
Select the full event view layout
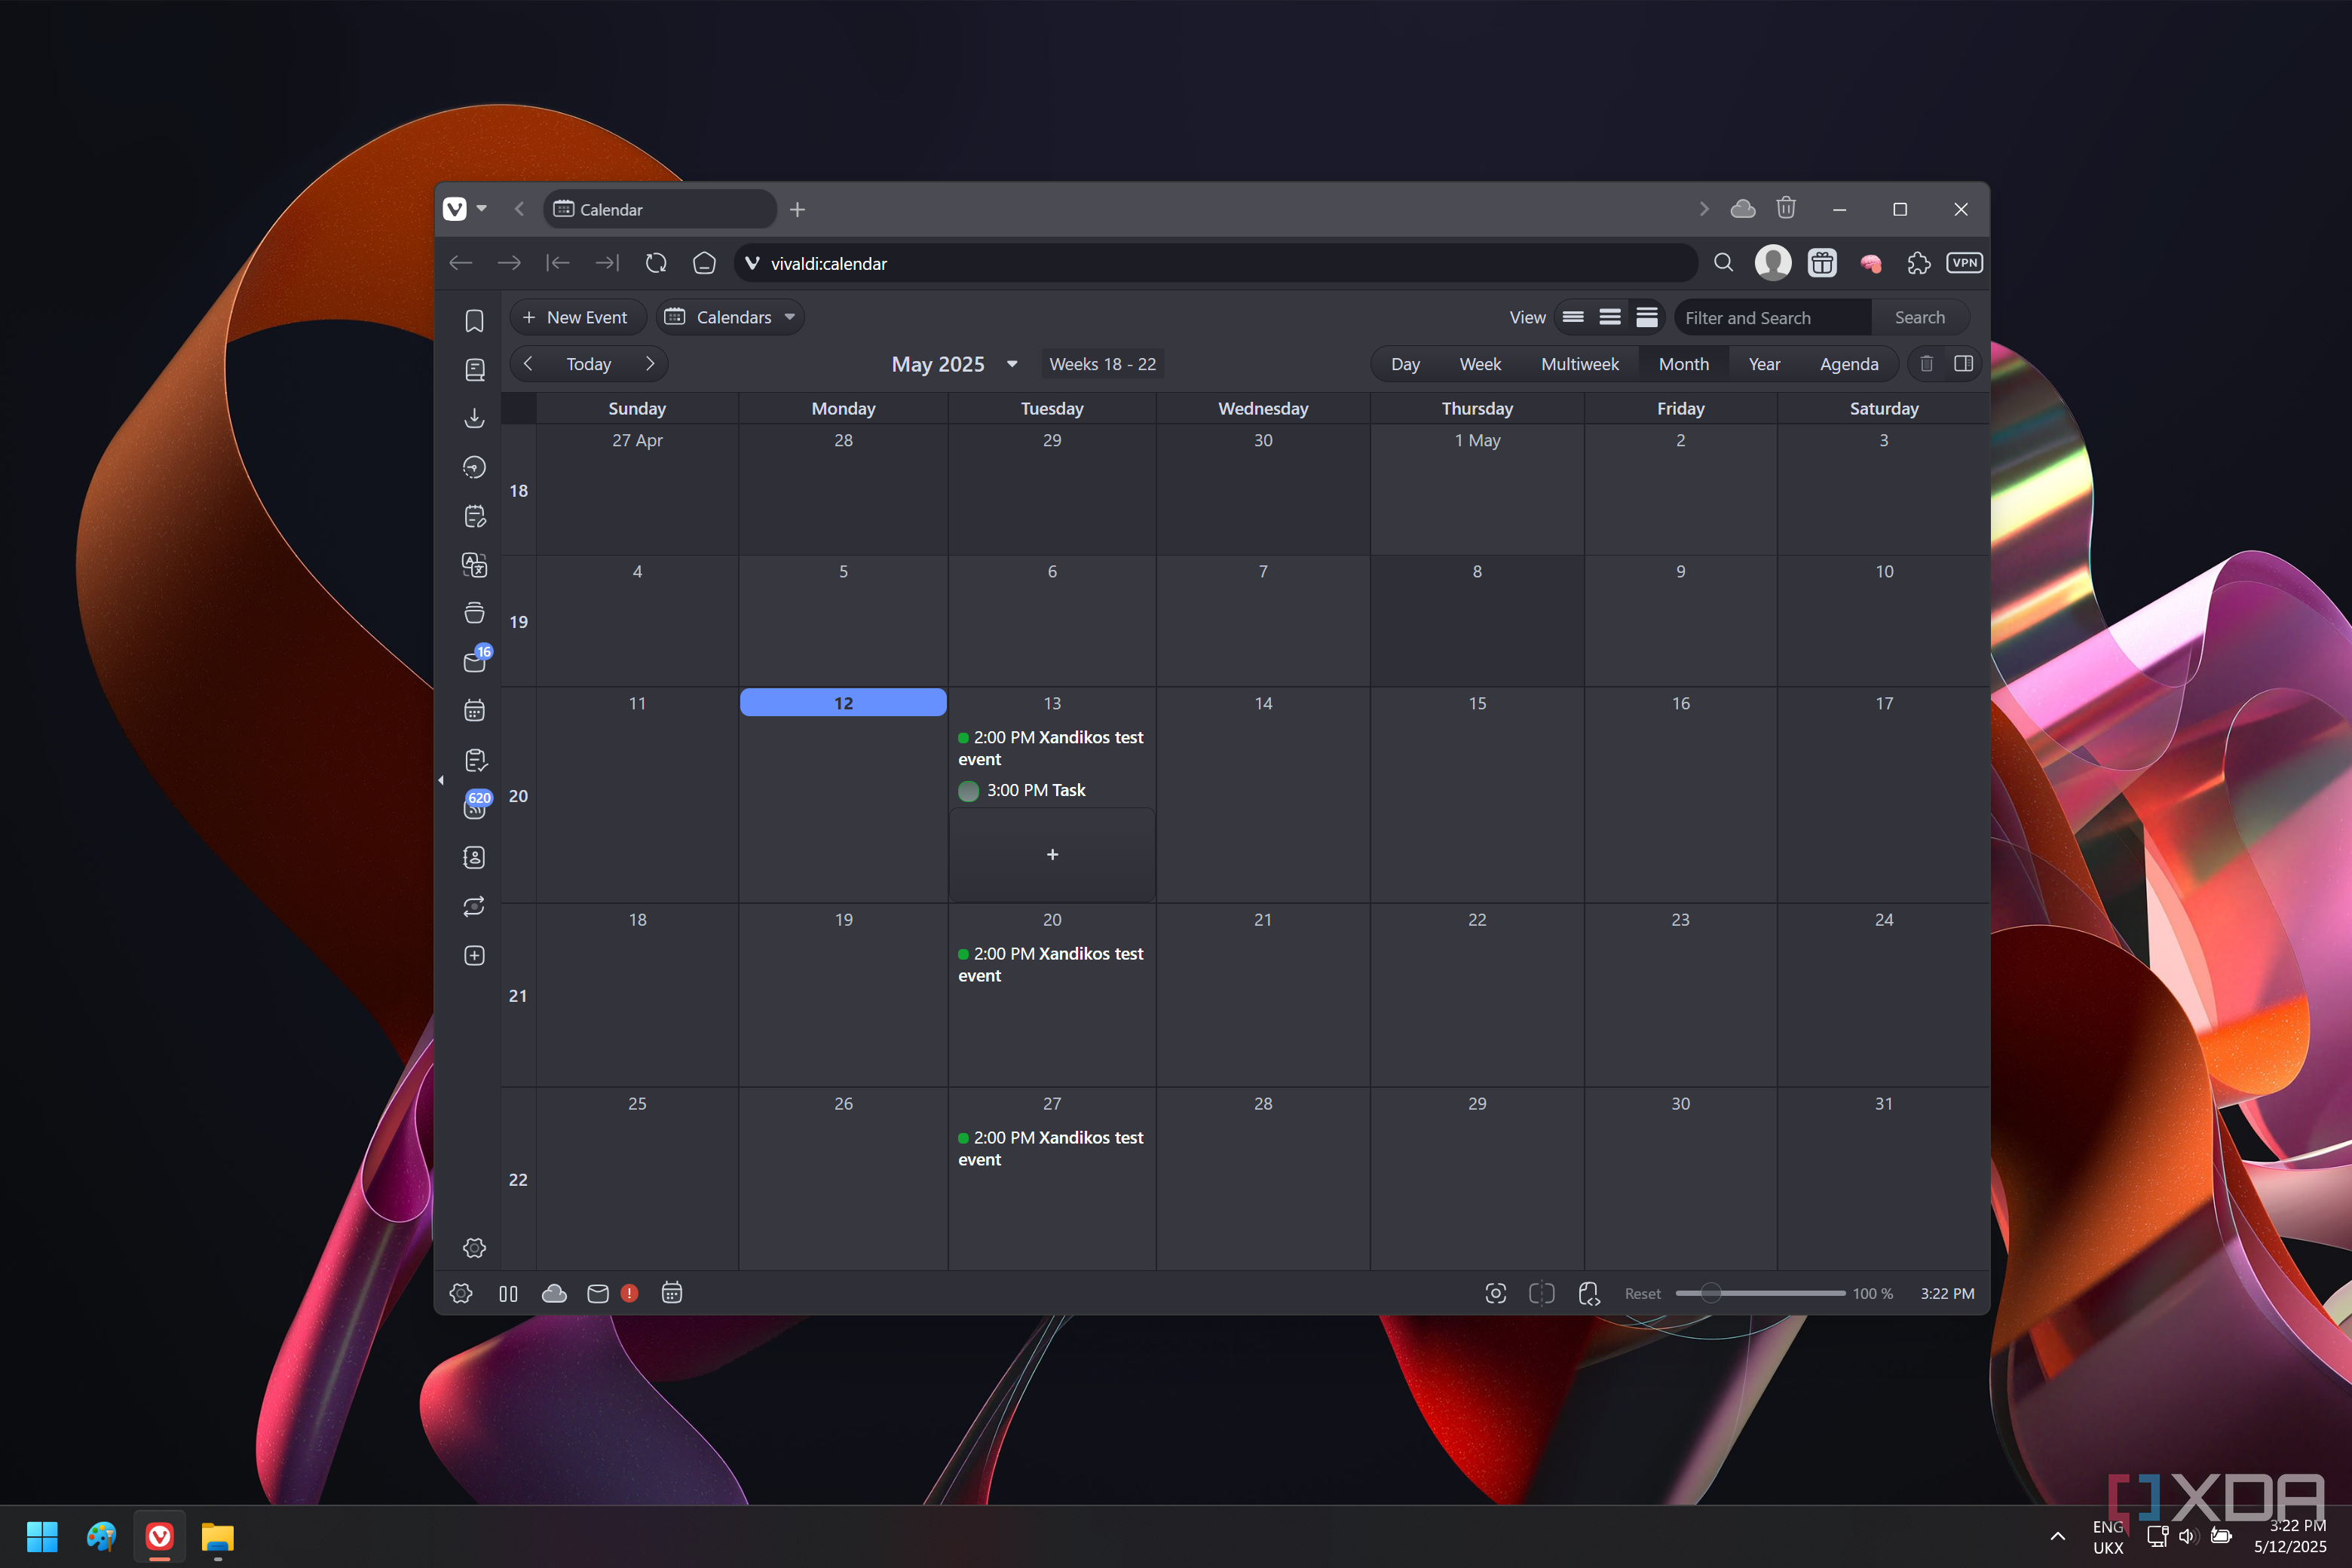click(1647, 317)
